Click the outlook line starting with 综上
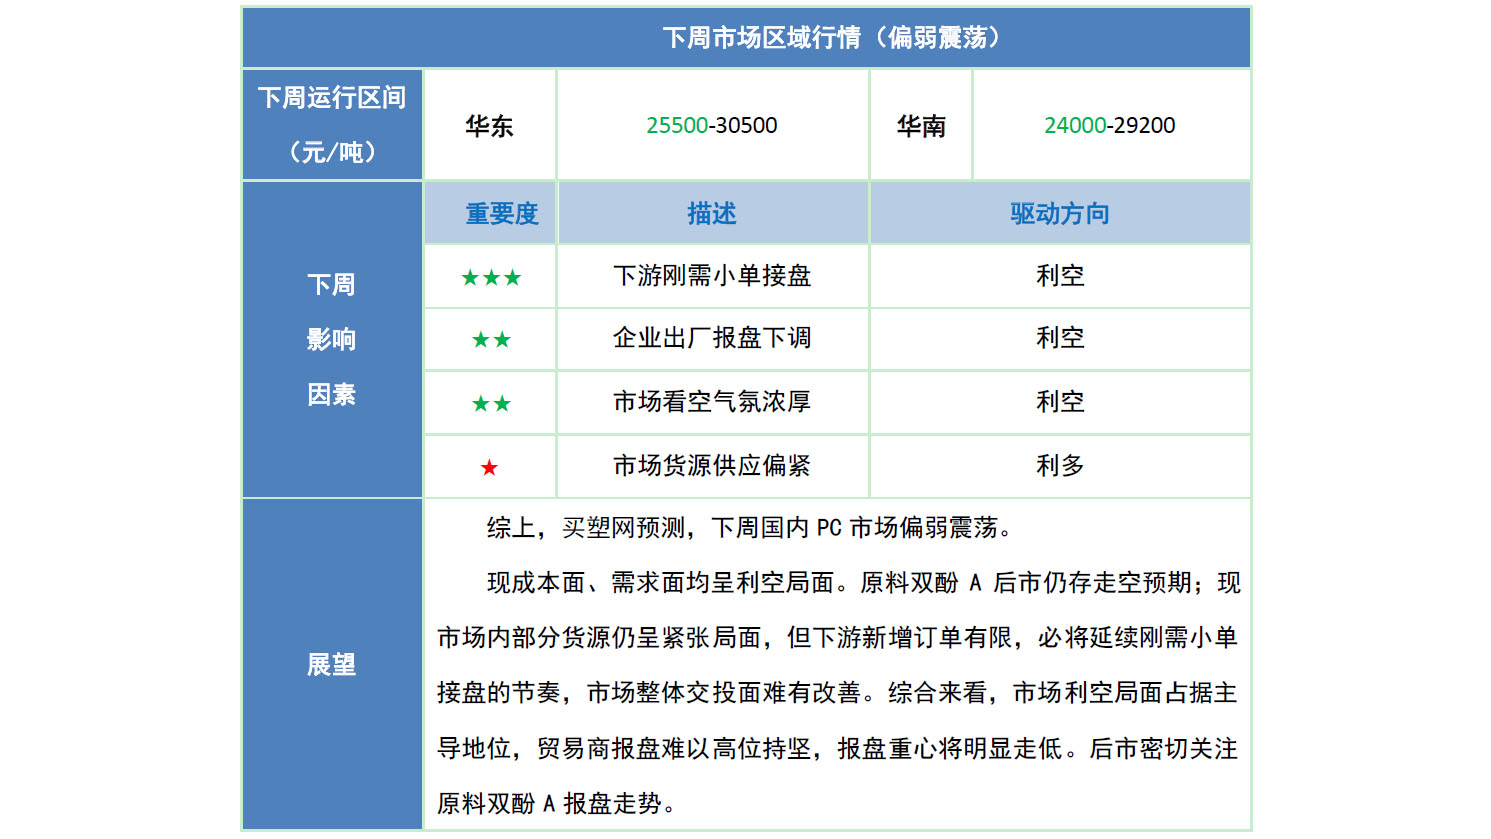Screen dimensions: 1491x839 (x=750, y=528)
